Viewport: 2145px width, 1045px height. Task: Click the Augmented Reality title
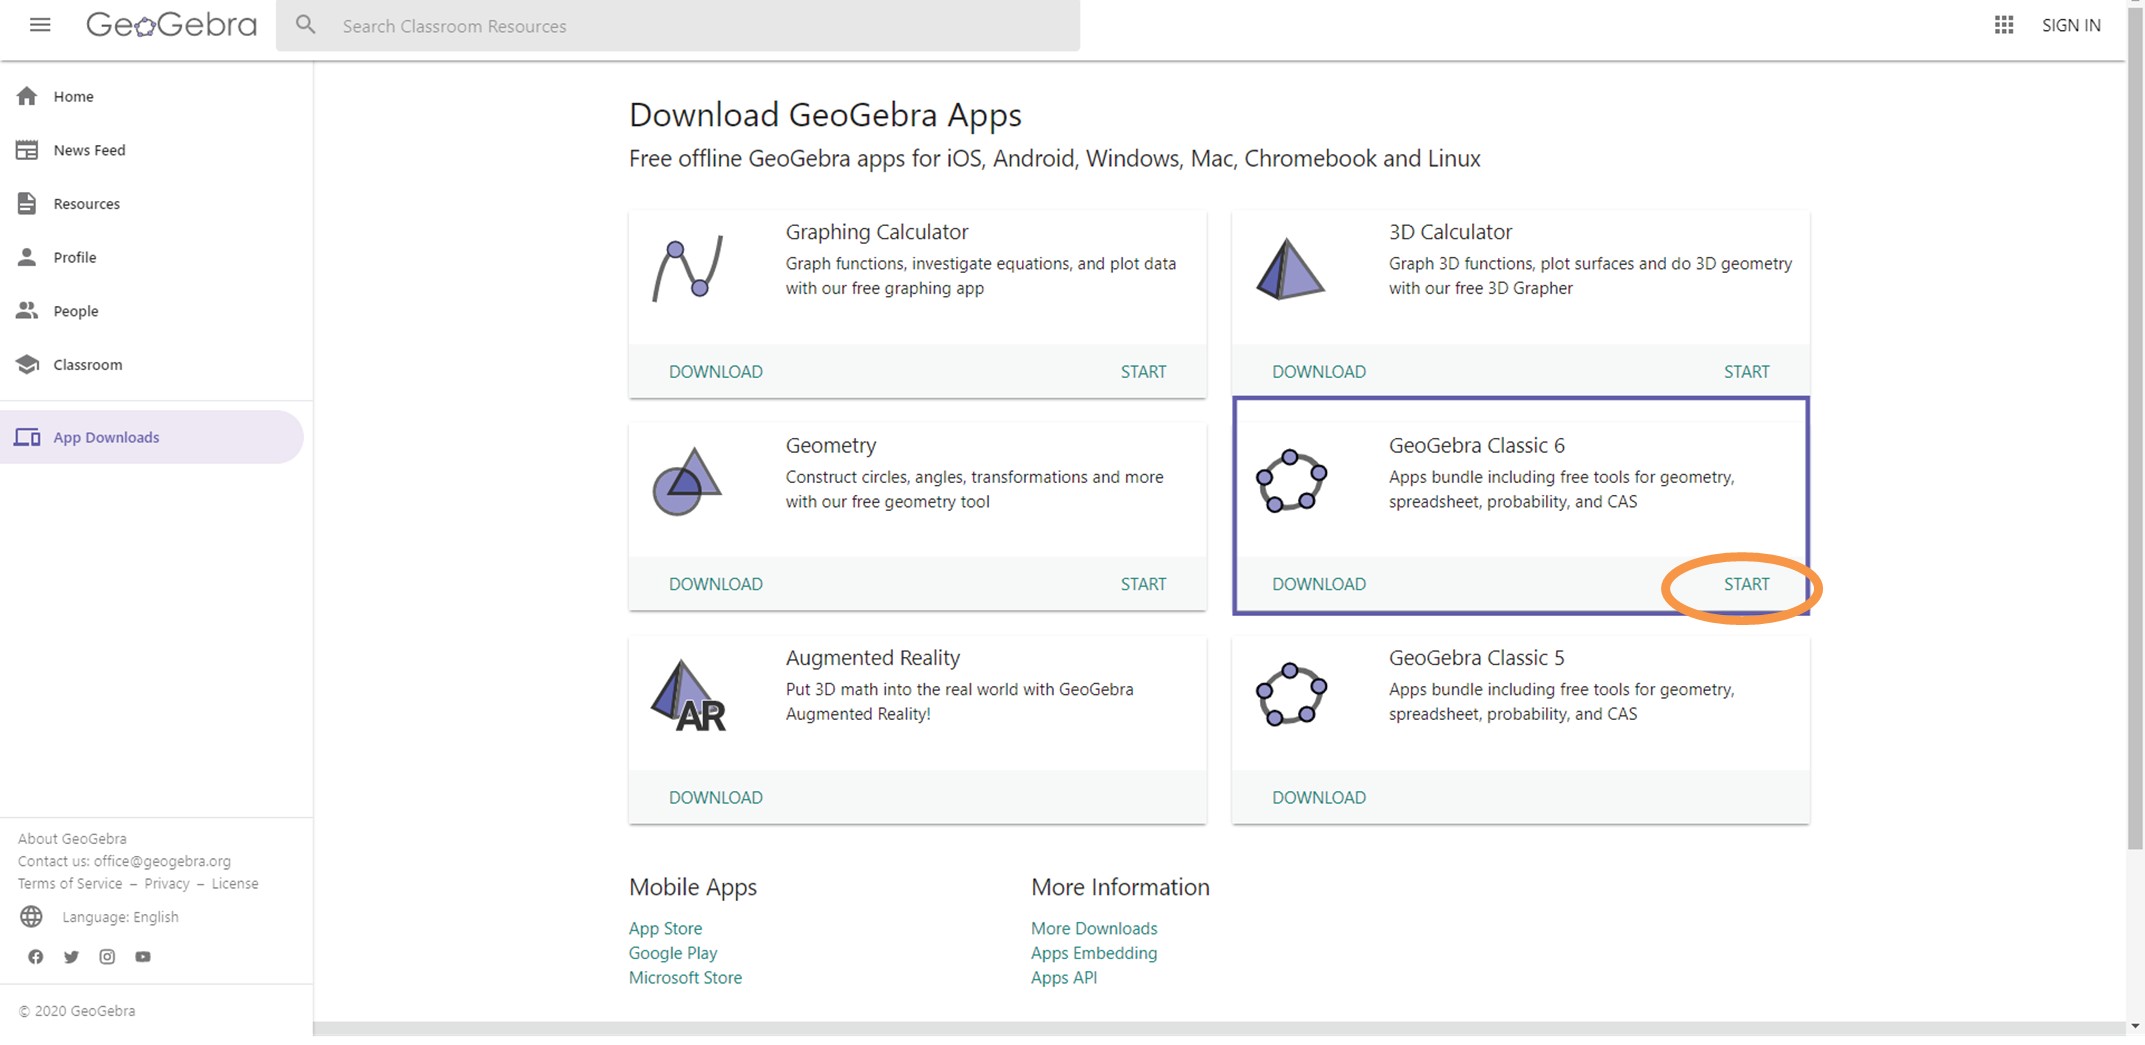pyautogui.click(x=872, y=657)
